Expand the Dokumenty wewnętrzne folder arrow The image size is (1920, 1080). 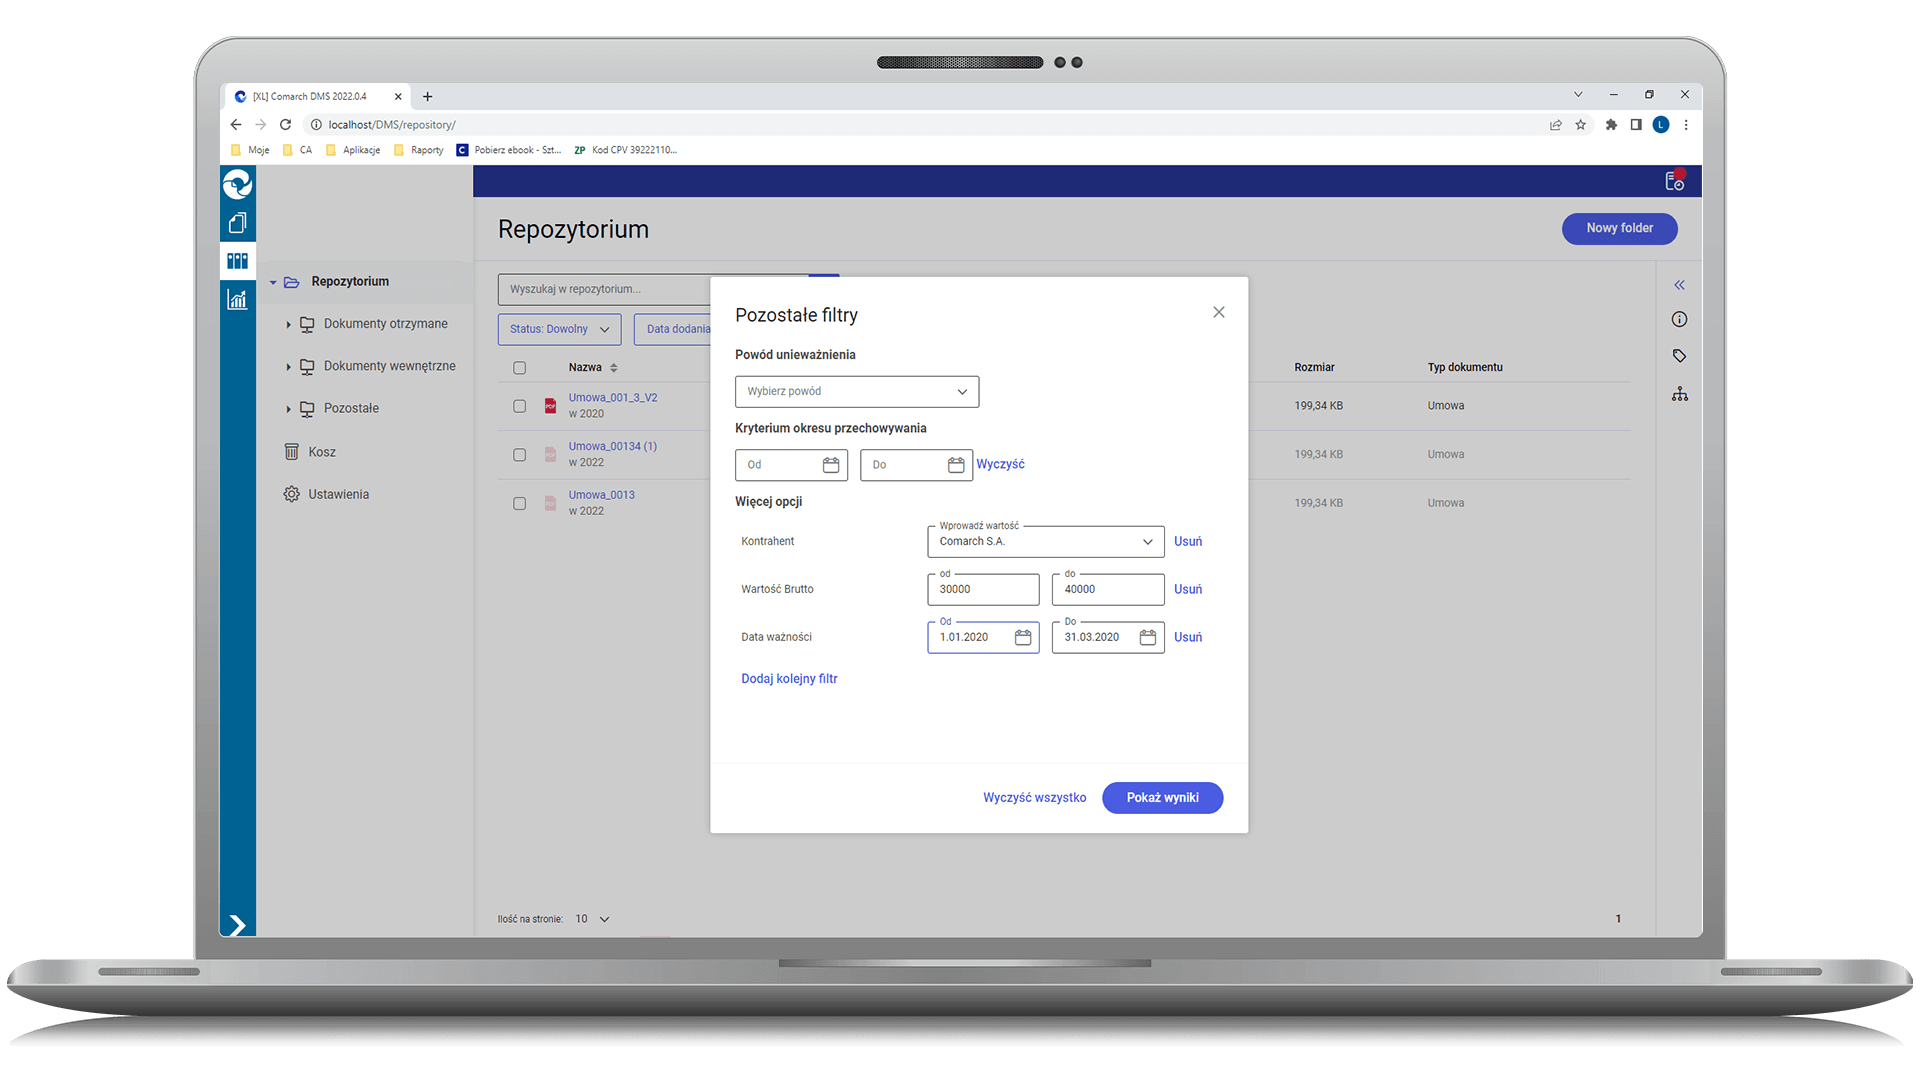click(x=288, y=367)
